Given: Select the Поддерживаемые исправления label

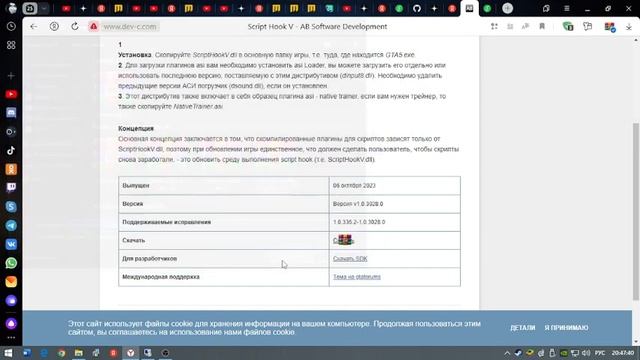Looking at the screenshot, I should (167, 222).
